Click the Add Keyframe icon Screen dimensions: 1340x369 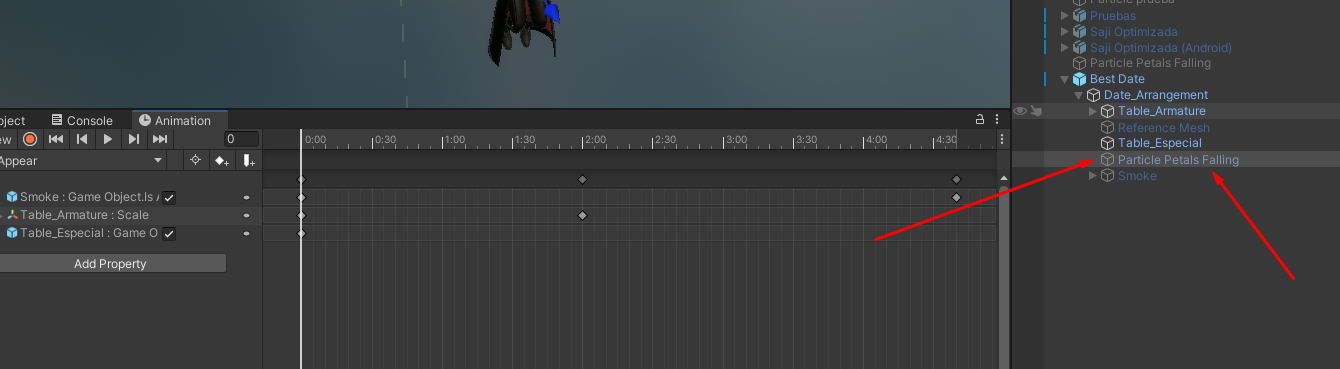[221, 160]
